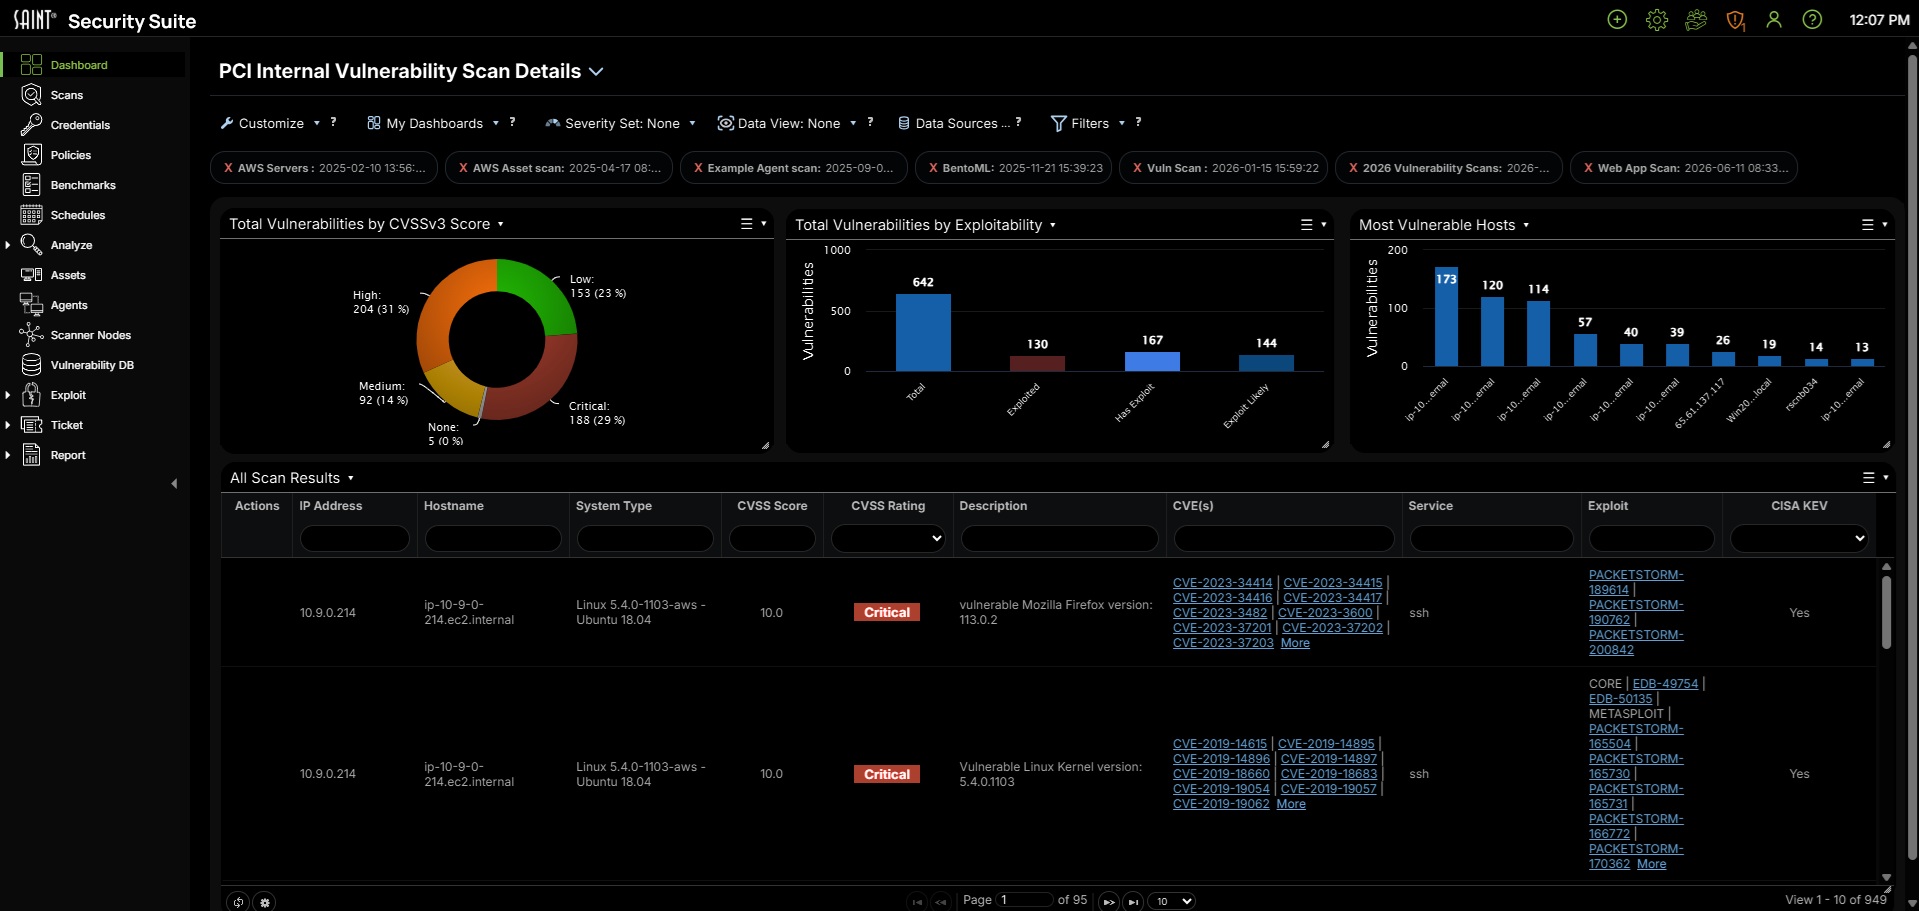
Task: Focus the Description filter field
Action: pyautogui.click(x=1059, y=539)
